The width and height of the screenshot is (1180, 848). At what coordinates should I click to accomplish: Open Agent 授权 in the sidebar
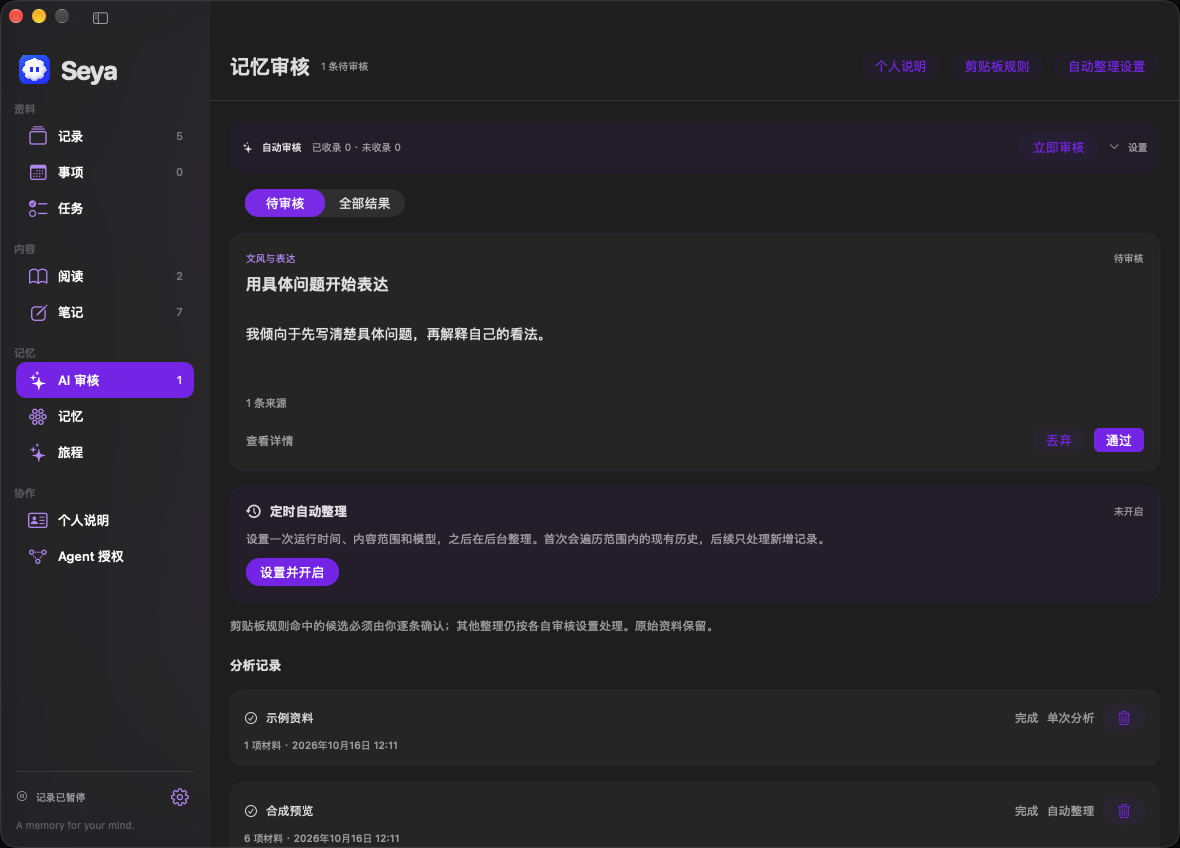(x=105, y=556)
